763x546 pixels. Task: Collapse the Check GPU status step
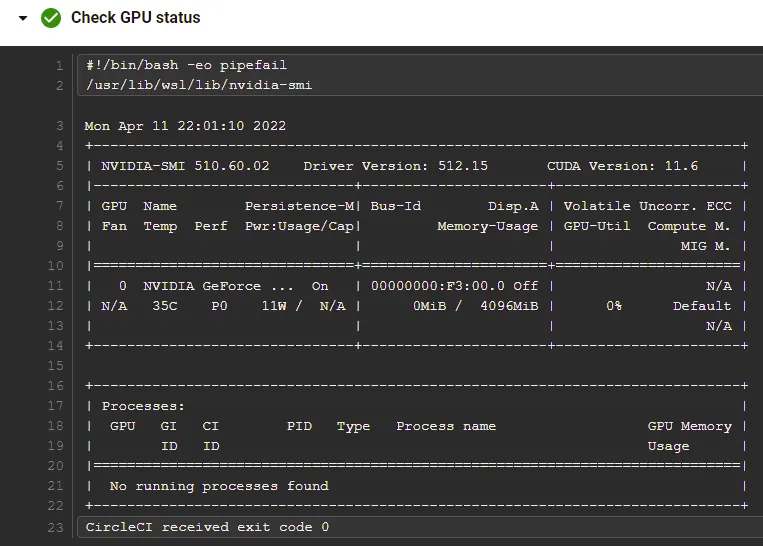[x=22, y=18]
